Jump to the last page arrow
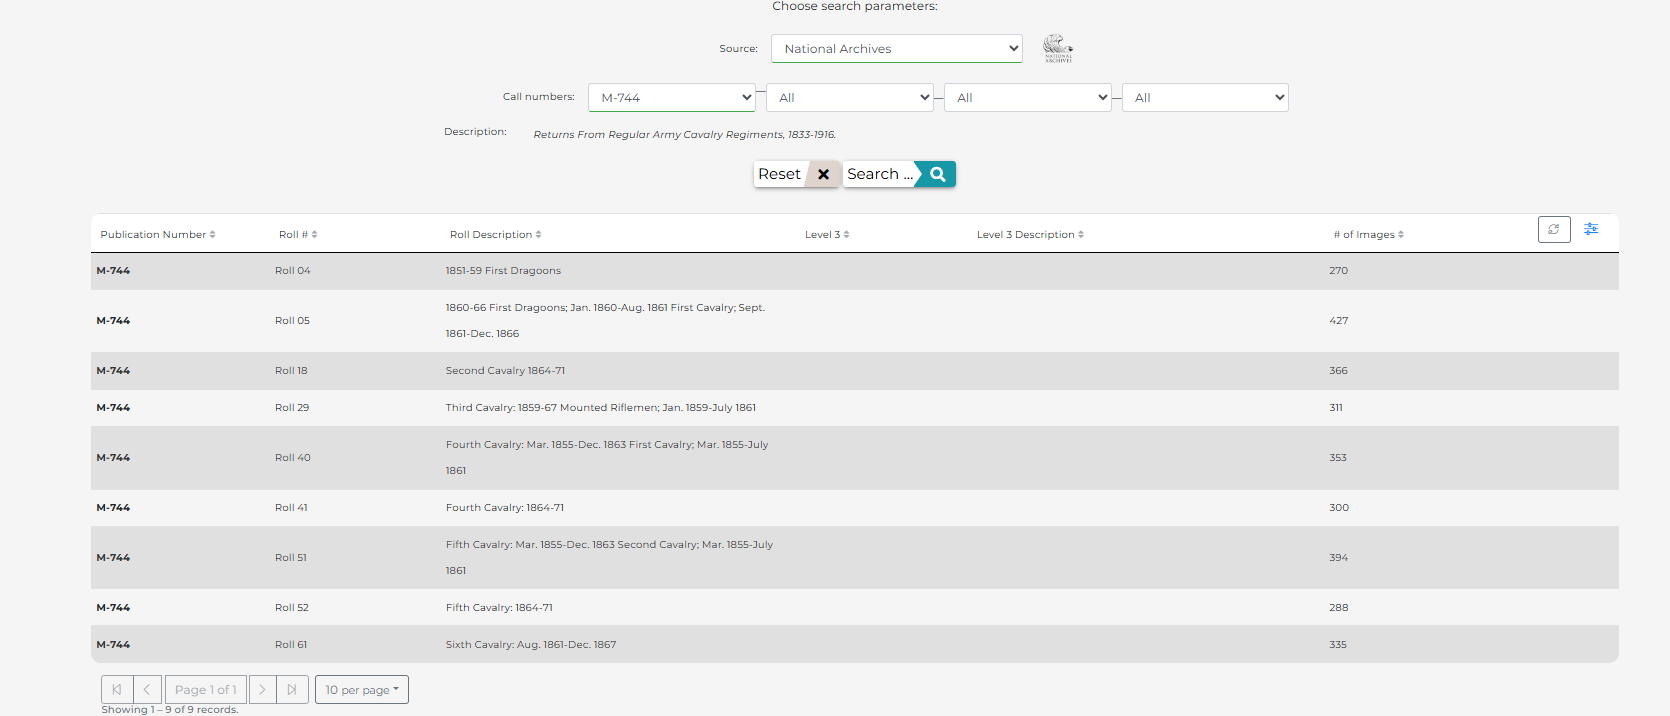 [x=292, y=689]
